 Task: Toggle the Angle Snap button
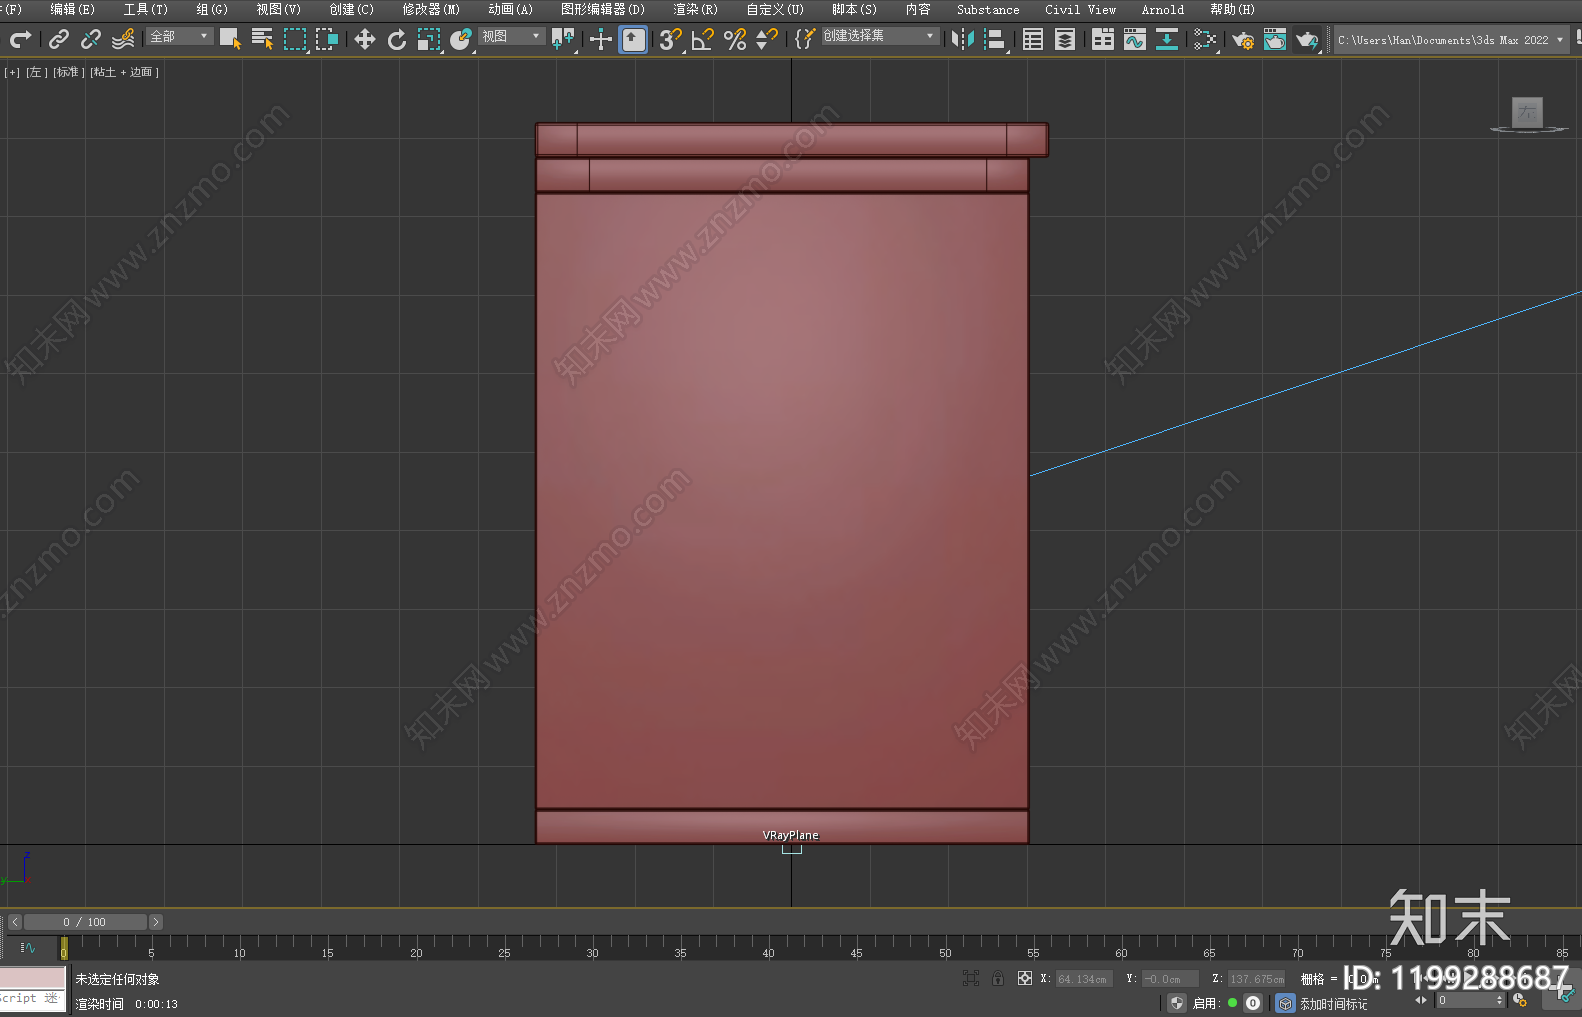coord(703,39)
